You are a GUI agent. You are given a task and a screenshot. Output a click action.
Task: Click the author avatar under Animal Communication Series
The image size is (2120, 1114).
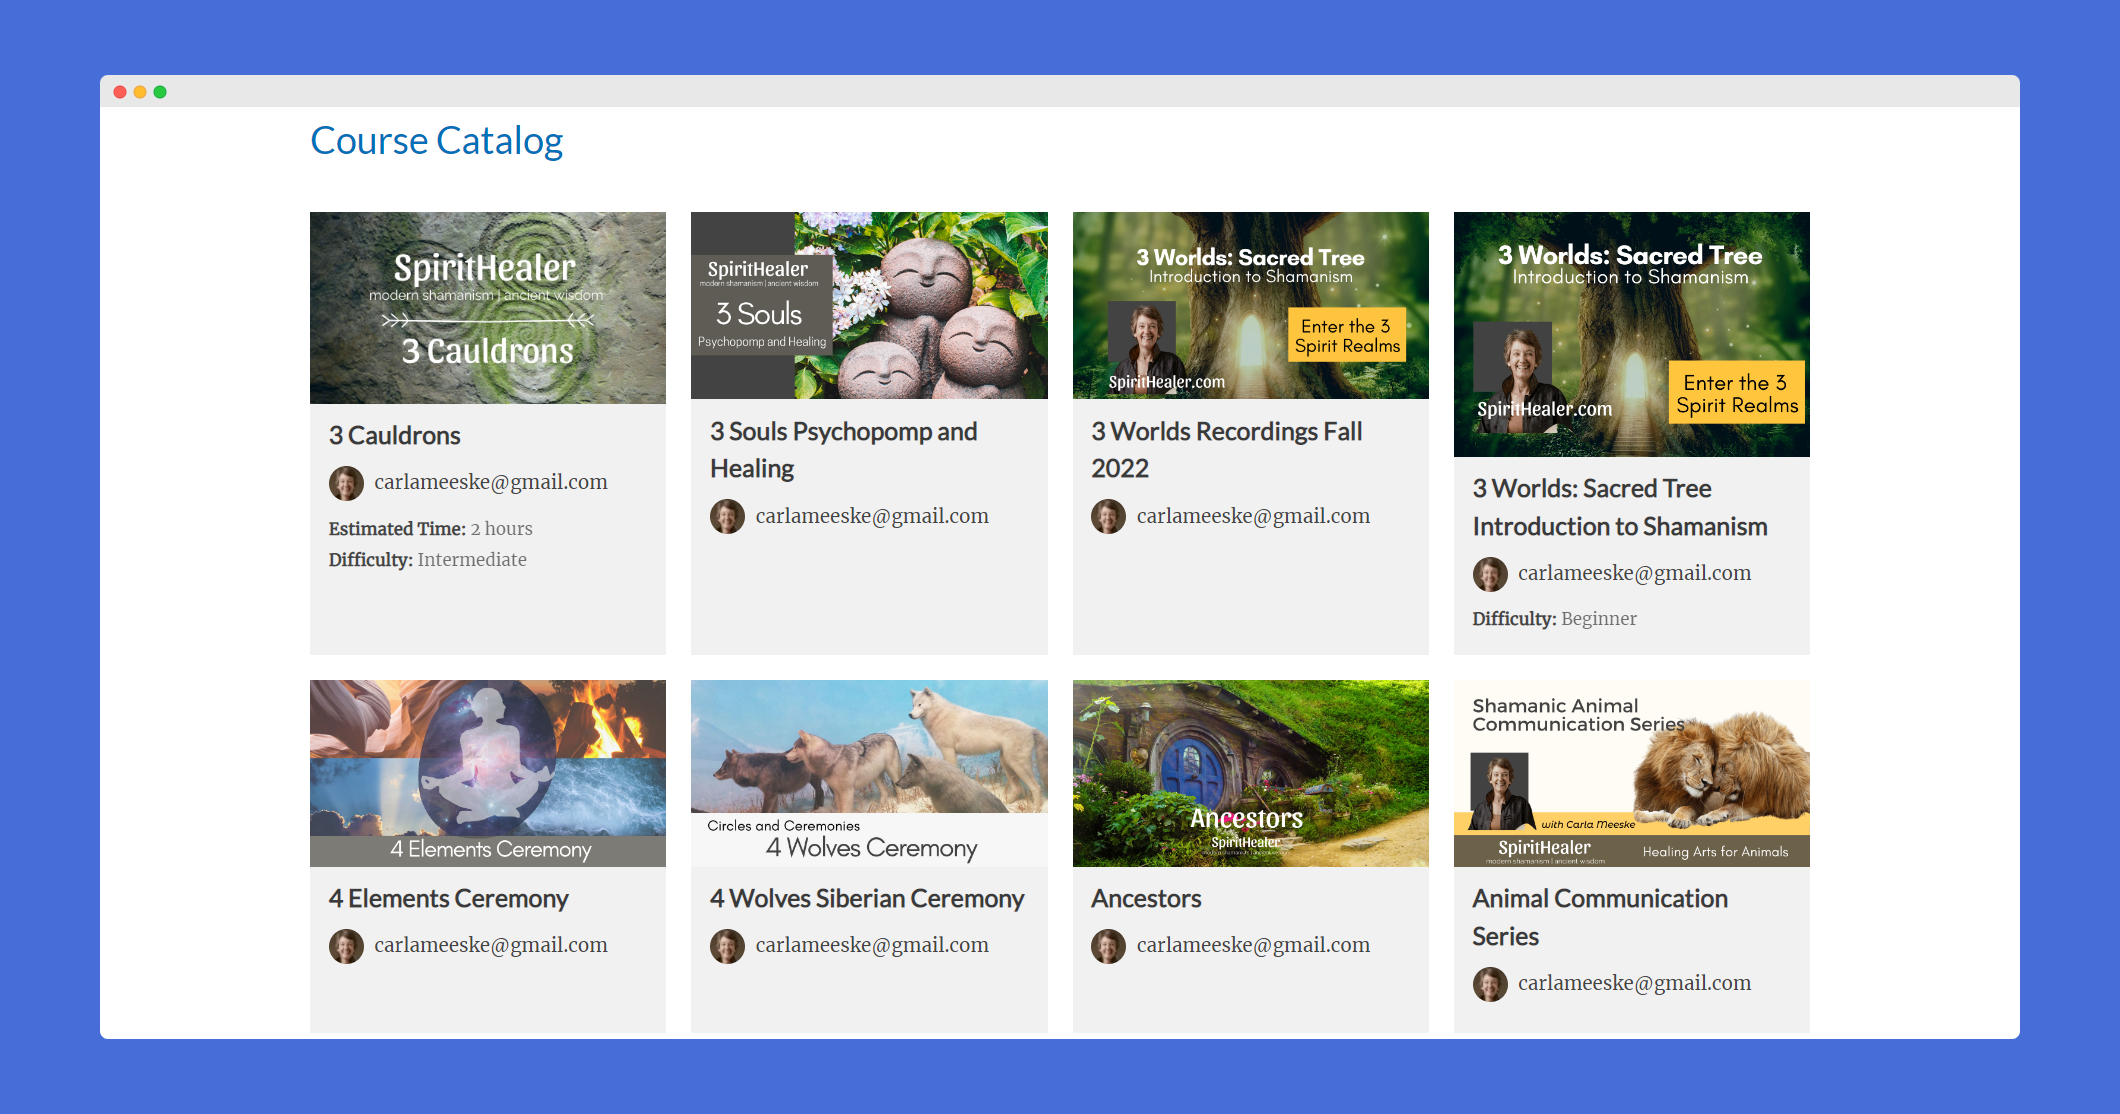pos(1490,984)
